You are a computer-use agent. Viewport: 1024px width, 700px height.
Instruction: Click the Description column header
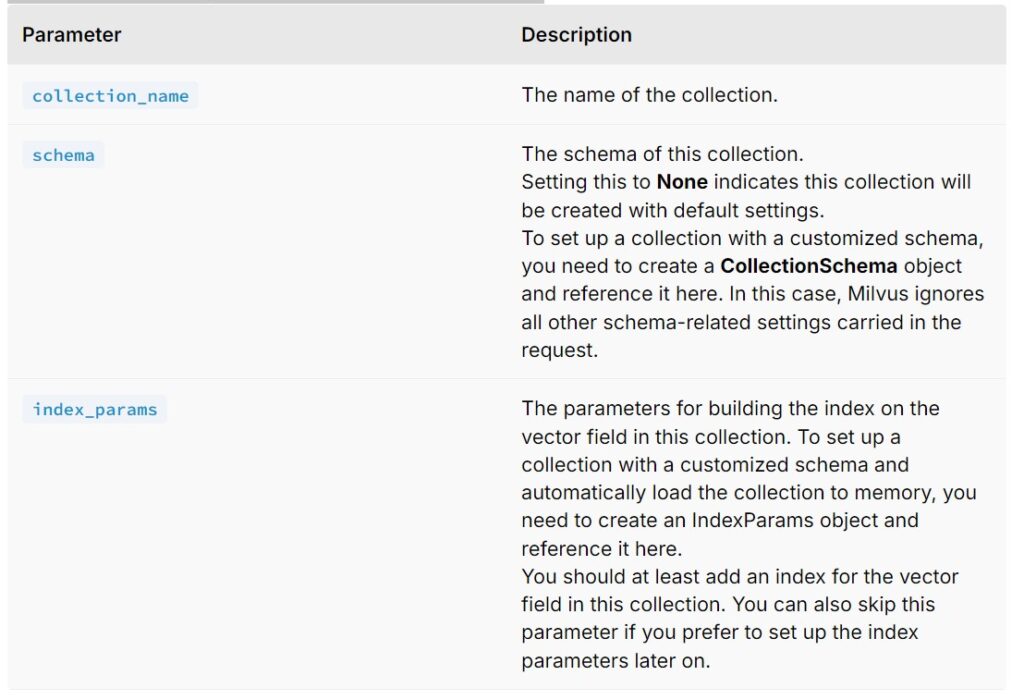click(x=576, y=35)
